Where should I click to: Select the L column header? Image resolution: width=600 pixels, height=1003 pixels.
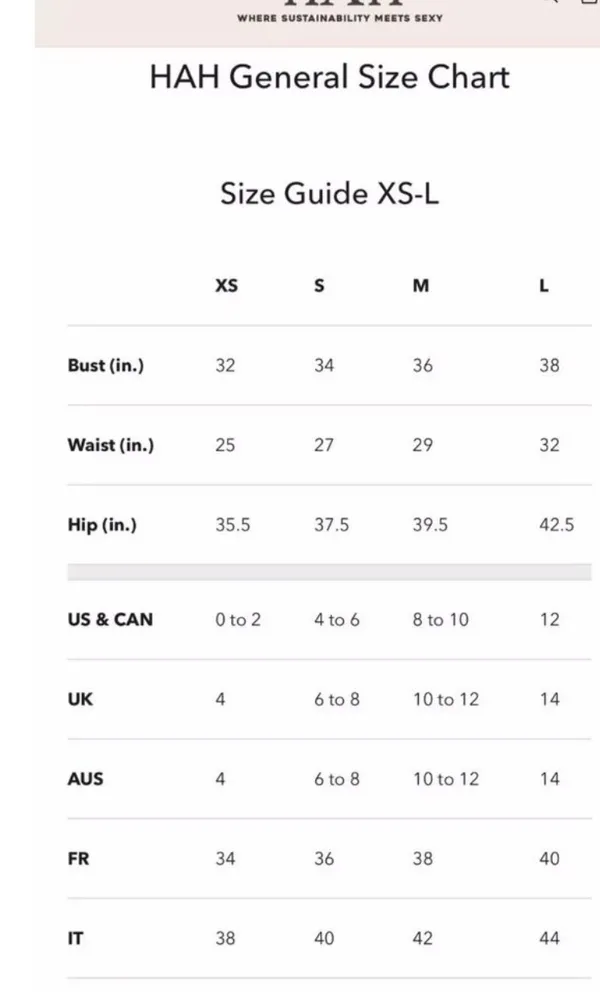pos(544,285)
